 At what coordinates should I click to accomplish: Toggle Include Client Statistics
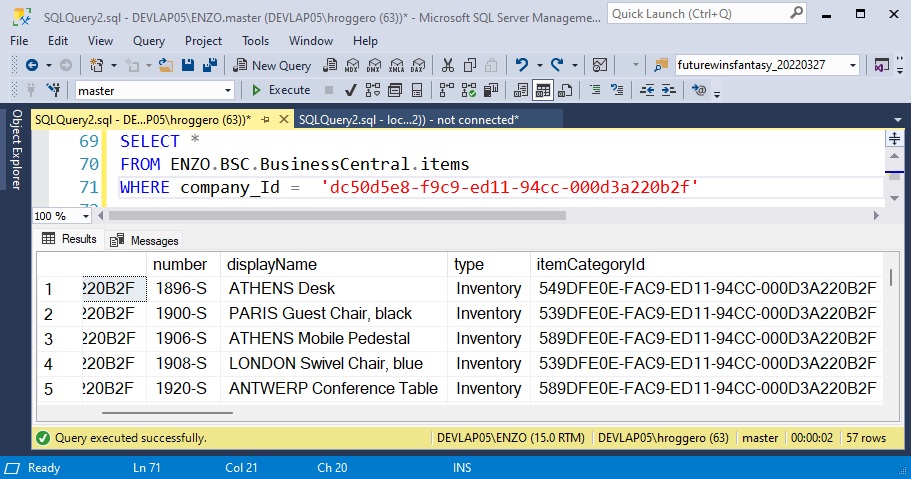click(491, 90)
